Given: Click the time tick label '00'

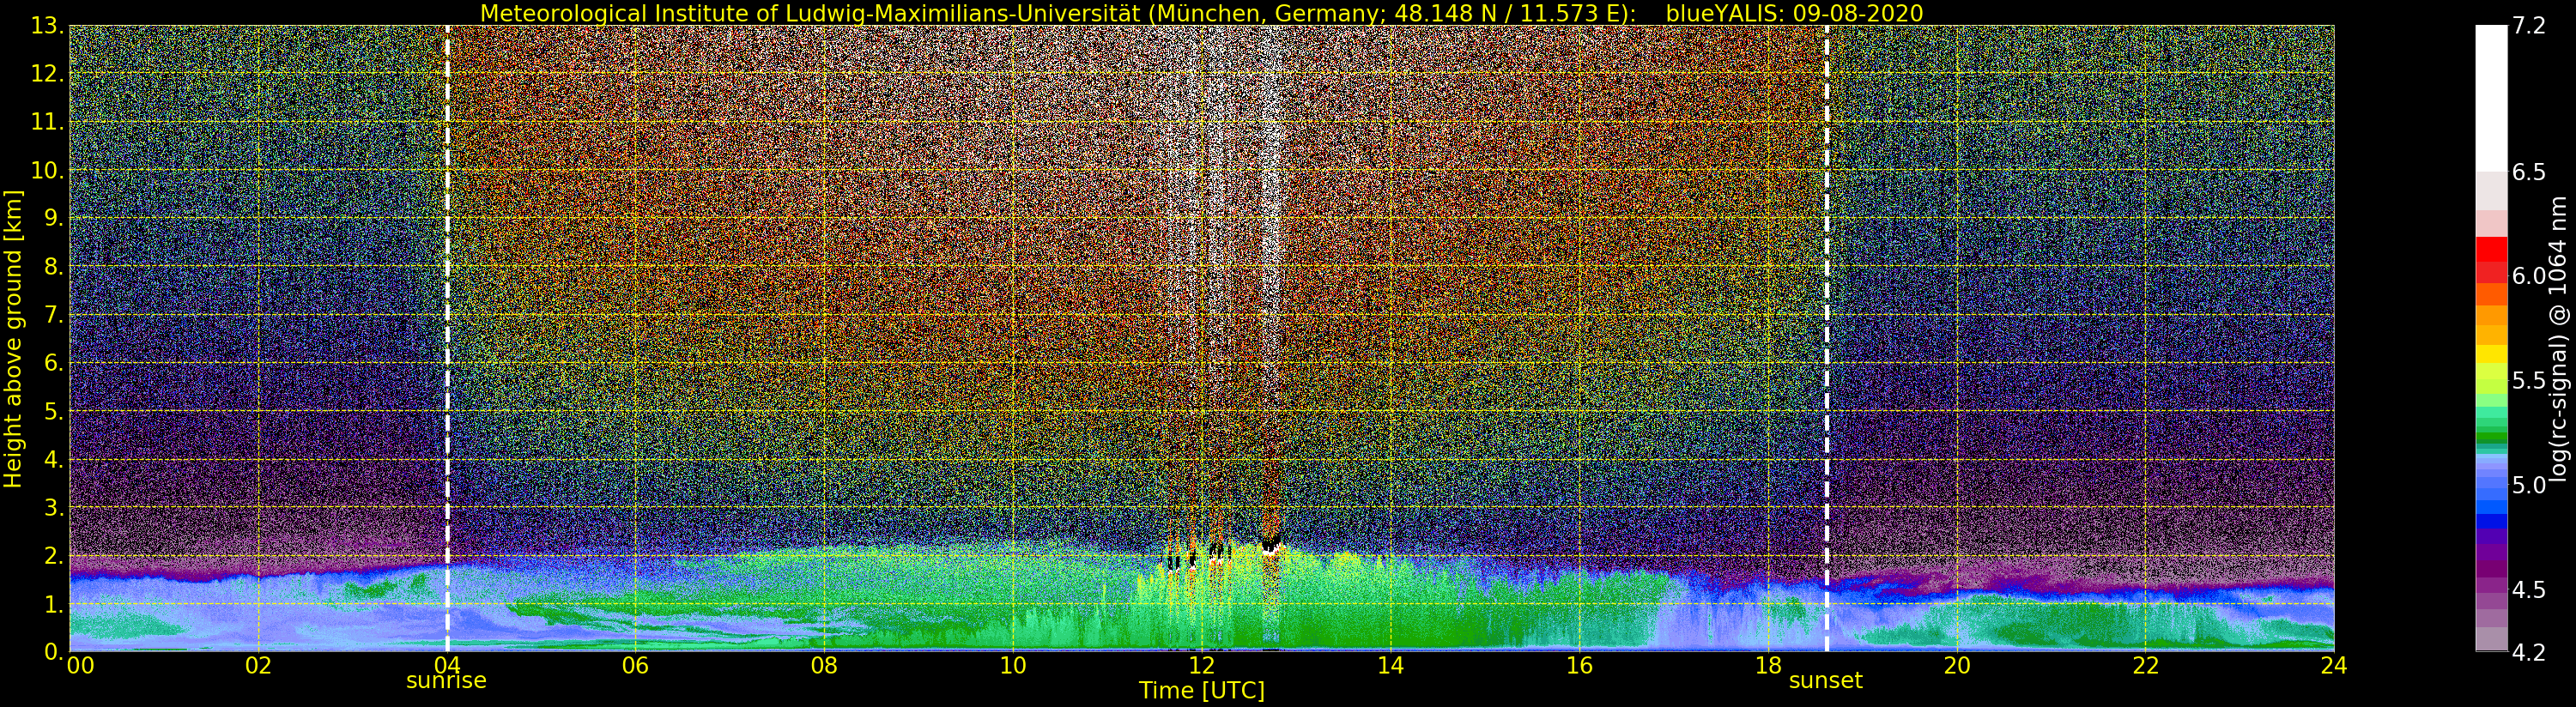Looking at the screenshot, I should point(80,665).
